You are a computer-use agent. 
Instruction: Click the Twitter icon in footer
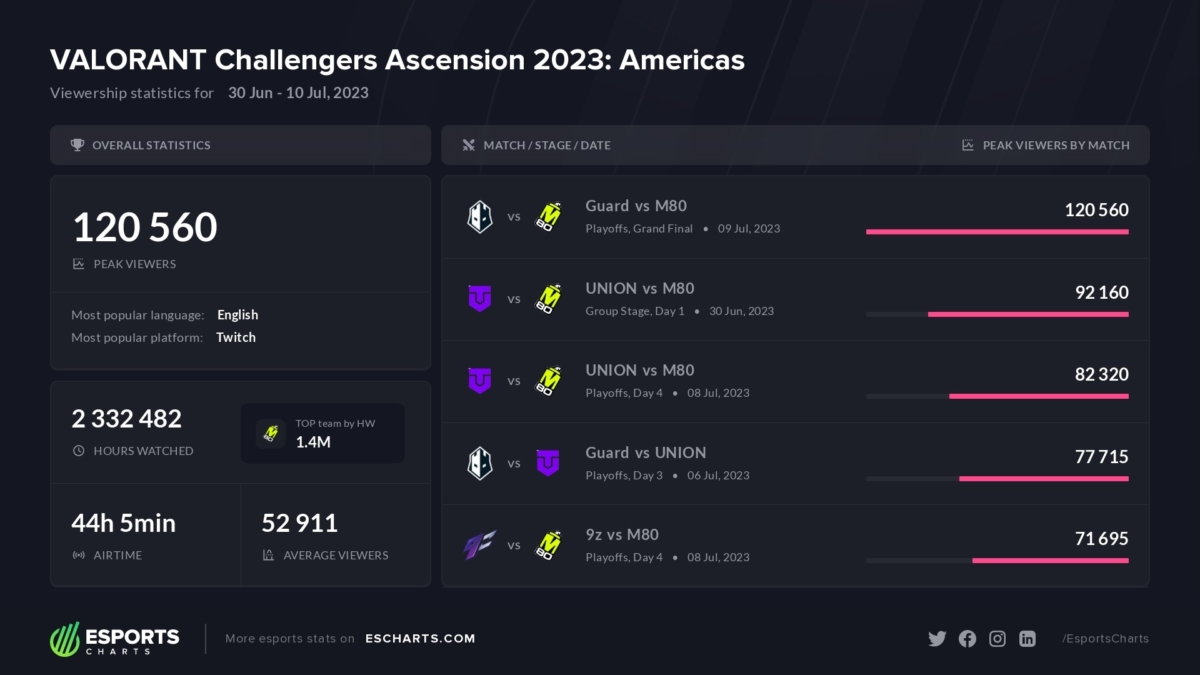[937, 639]
